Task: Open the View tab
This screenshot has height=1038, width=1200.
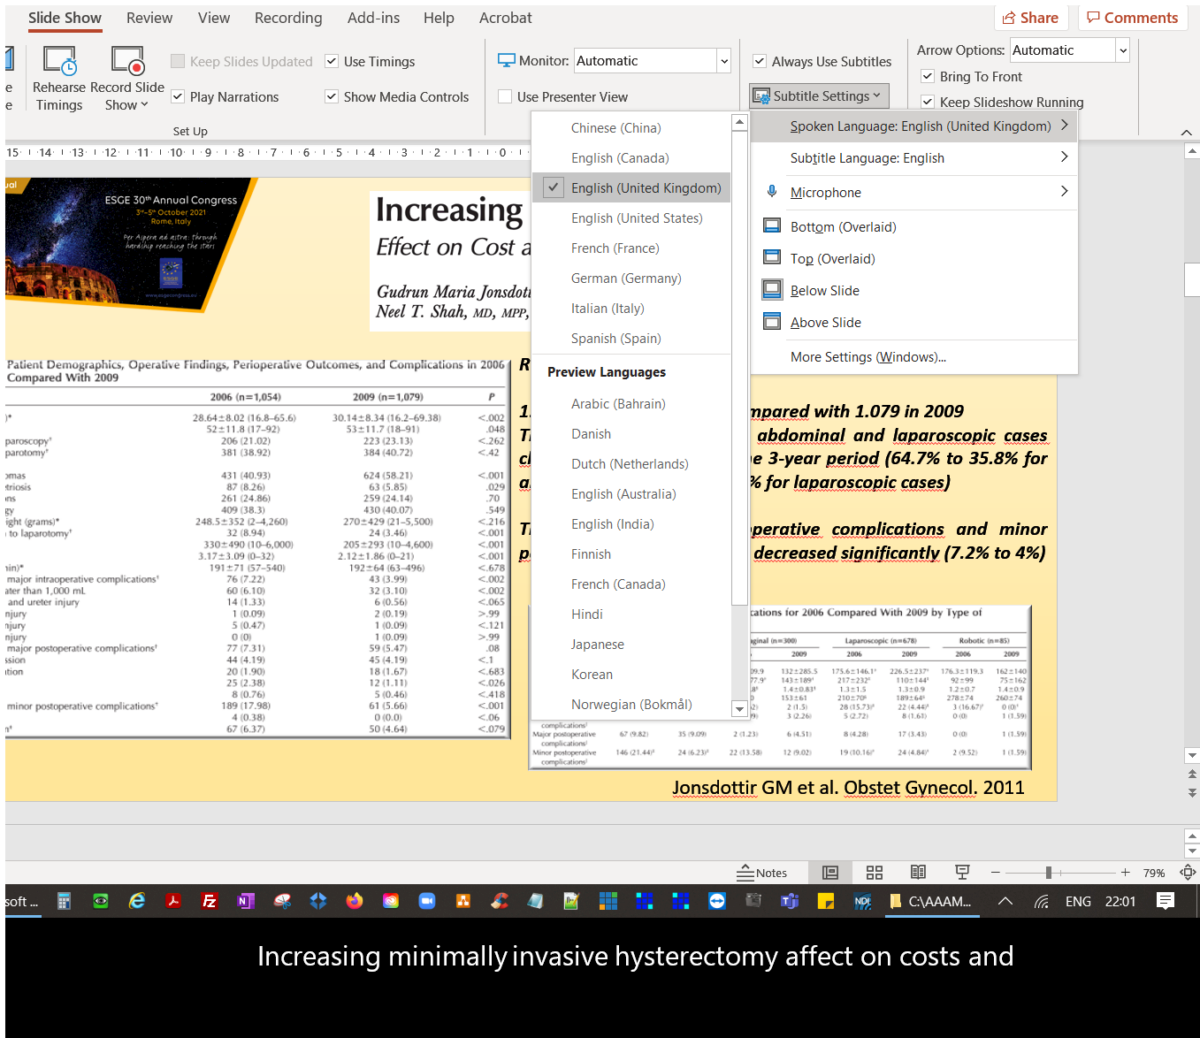Action: 214,18
